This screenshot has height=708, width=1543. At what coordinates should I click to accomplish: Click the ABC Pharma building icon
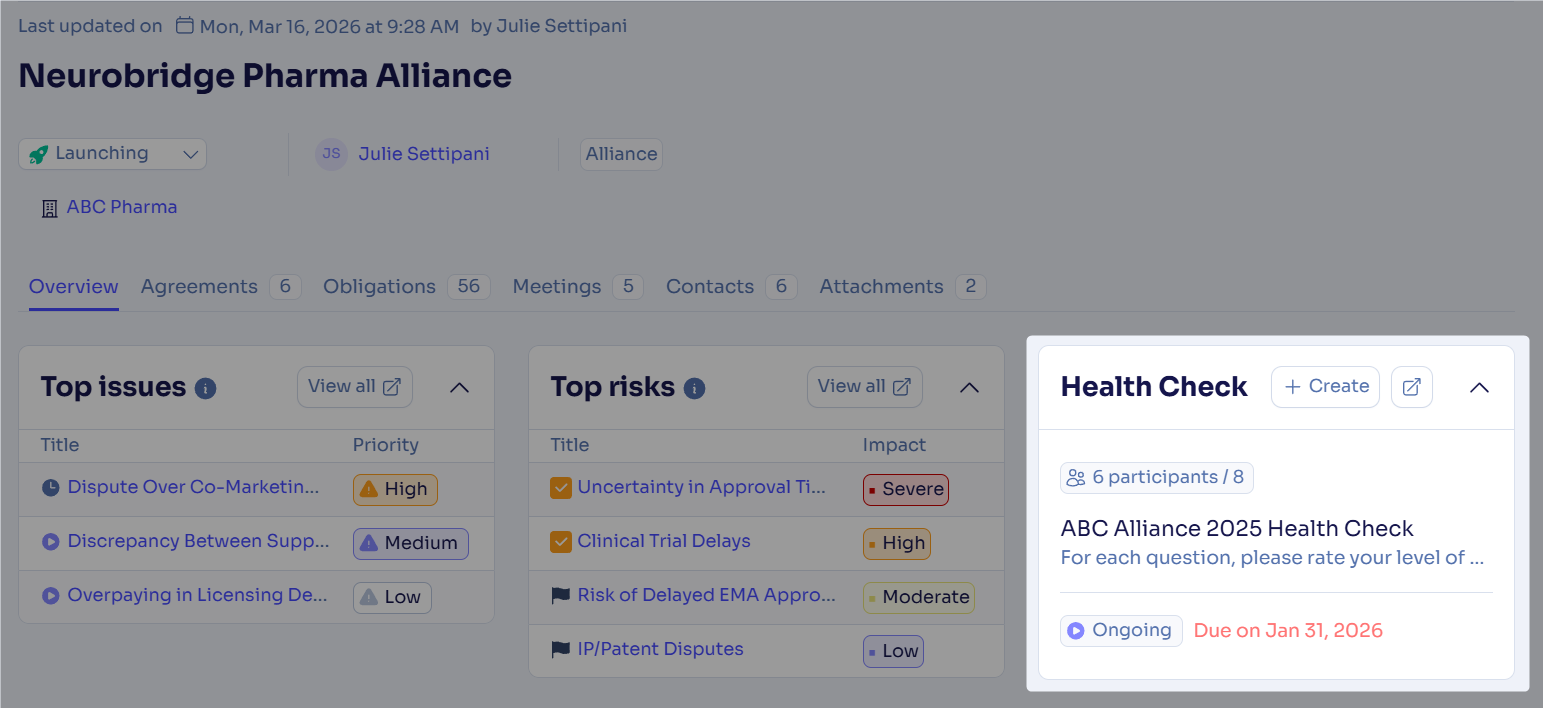[x=49, y=208]
